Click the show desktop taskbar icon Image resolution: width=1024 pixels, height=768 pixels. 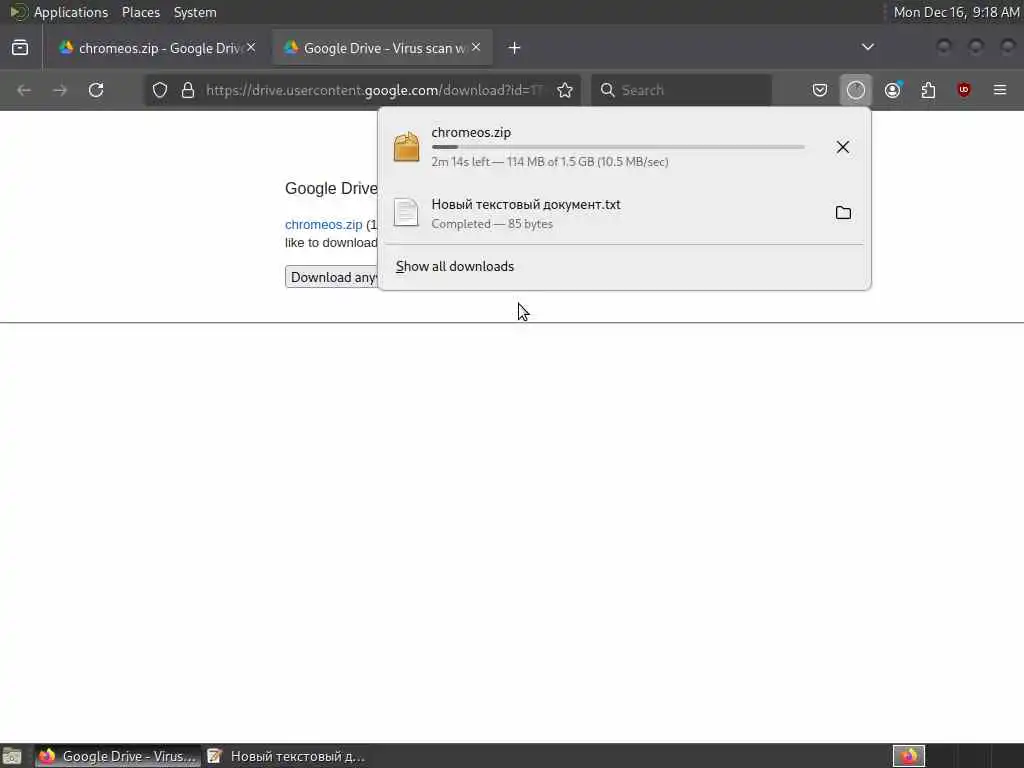(x=12, y=756)
